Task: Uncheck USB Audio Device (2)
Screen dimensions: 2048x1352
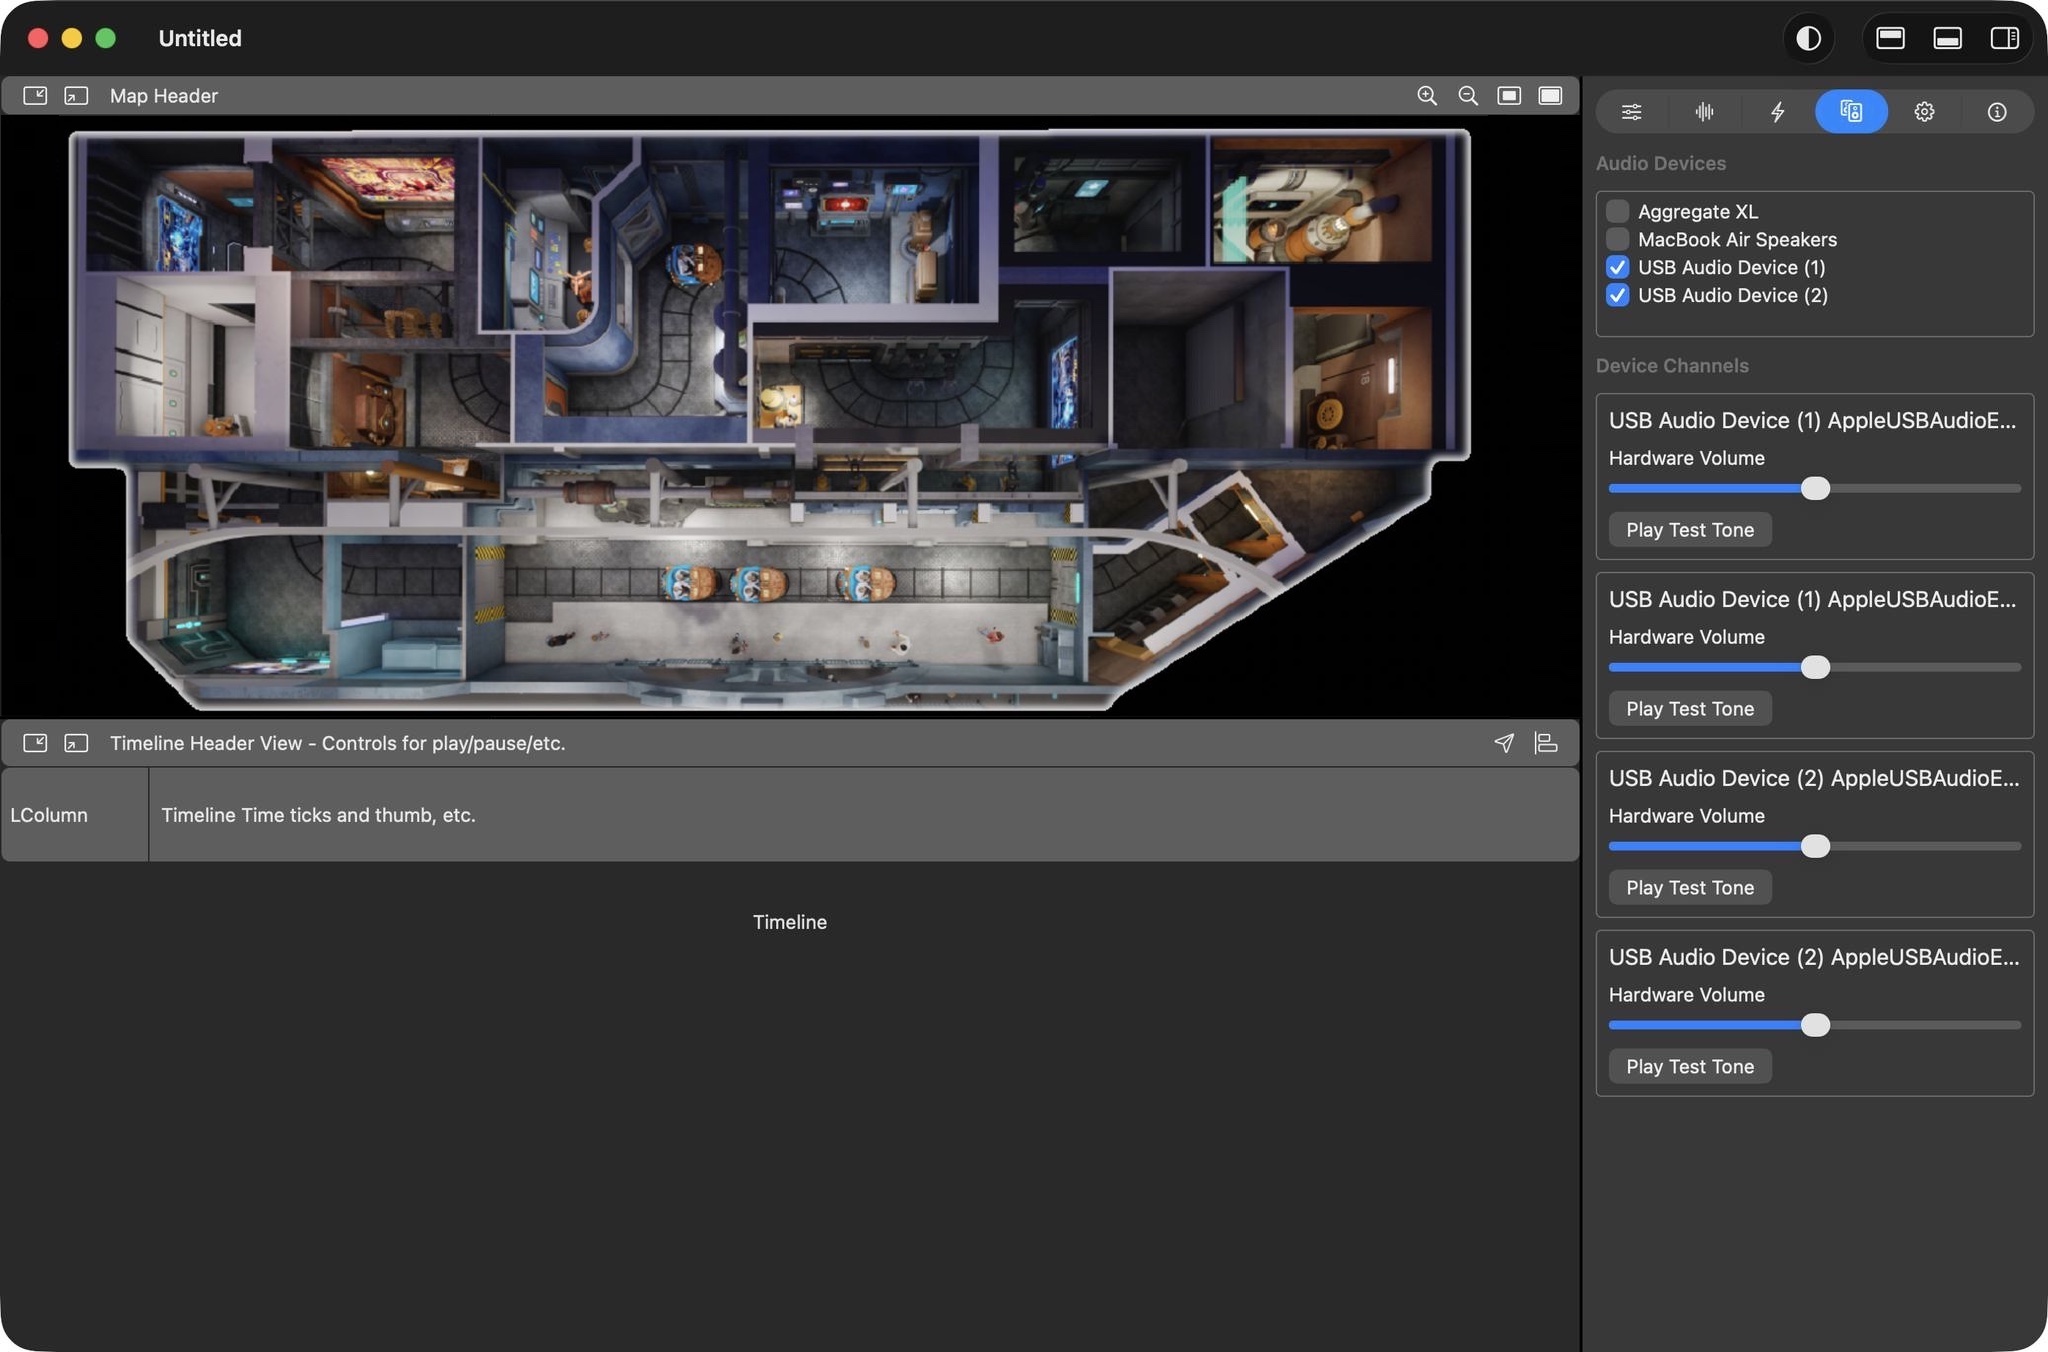Action: point(1617,295)
